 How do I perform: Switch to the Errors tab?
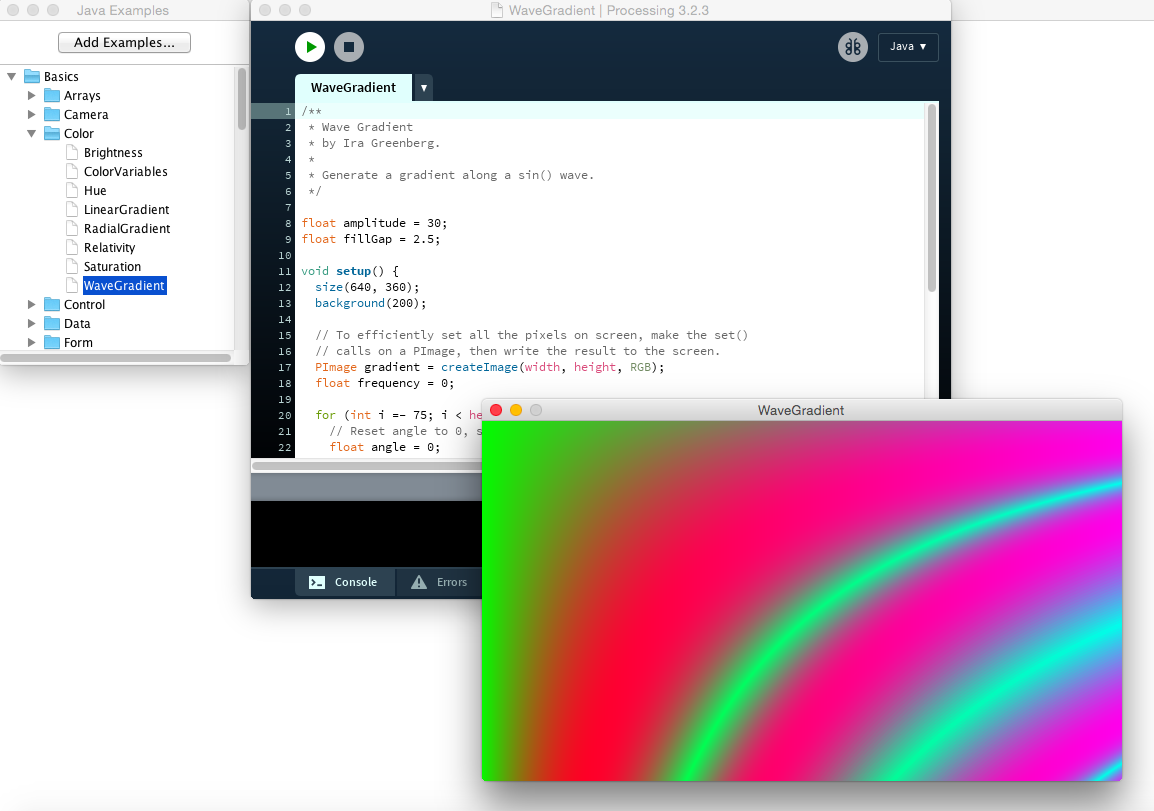coord(440,582)
